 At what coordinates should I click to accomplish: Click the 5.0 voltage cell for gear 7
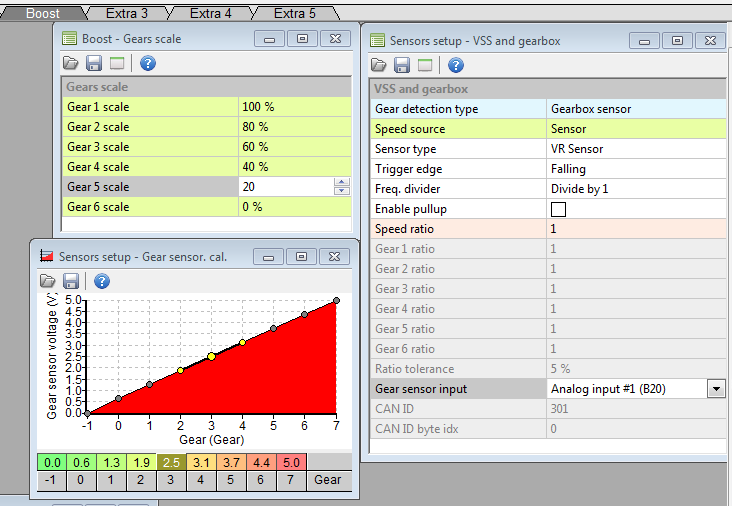289,462
